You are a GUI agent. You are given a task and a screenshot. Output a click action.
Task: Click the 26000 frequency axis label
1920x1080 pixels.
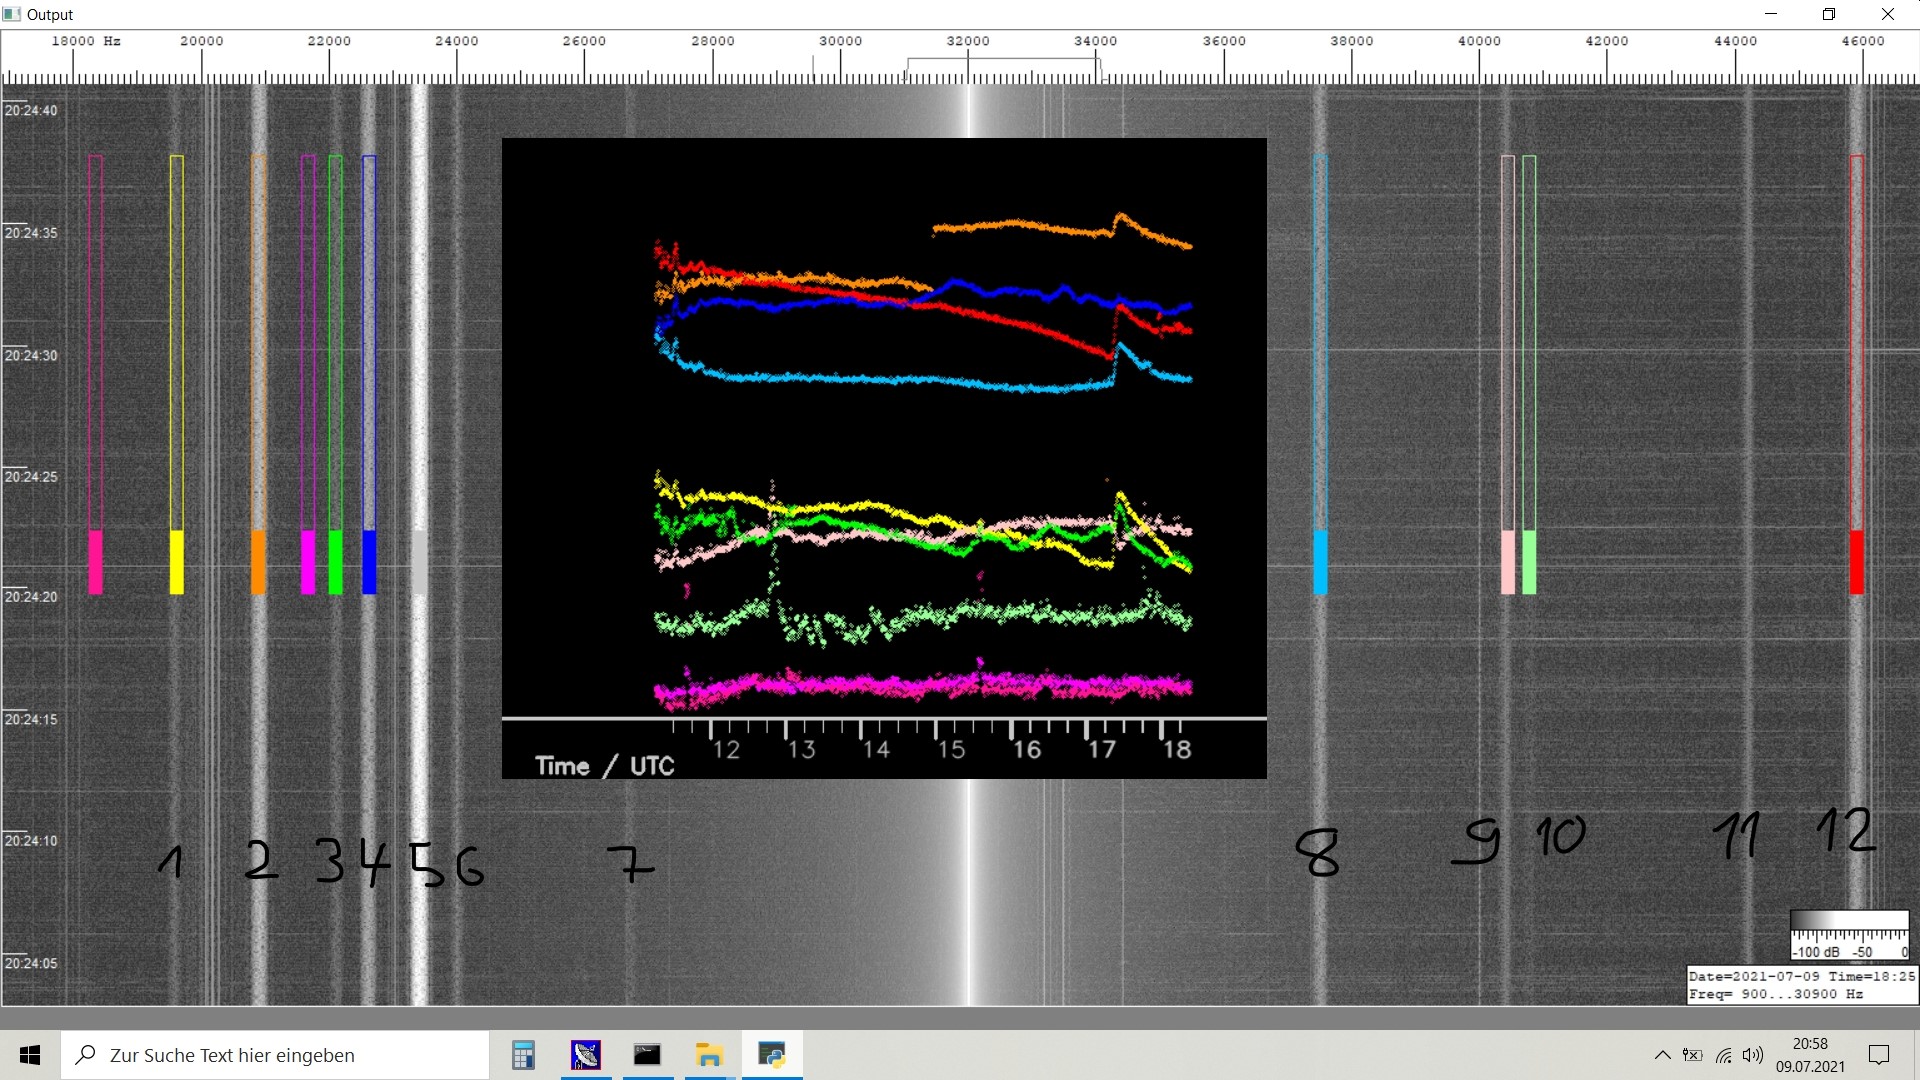(584, 41)
